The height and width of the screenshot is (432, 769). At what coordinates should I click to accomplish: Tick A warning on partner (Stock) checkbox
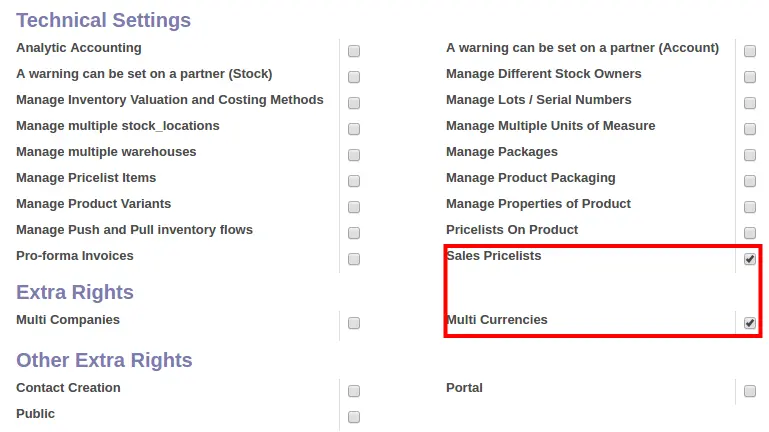[354, 77]
